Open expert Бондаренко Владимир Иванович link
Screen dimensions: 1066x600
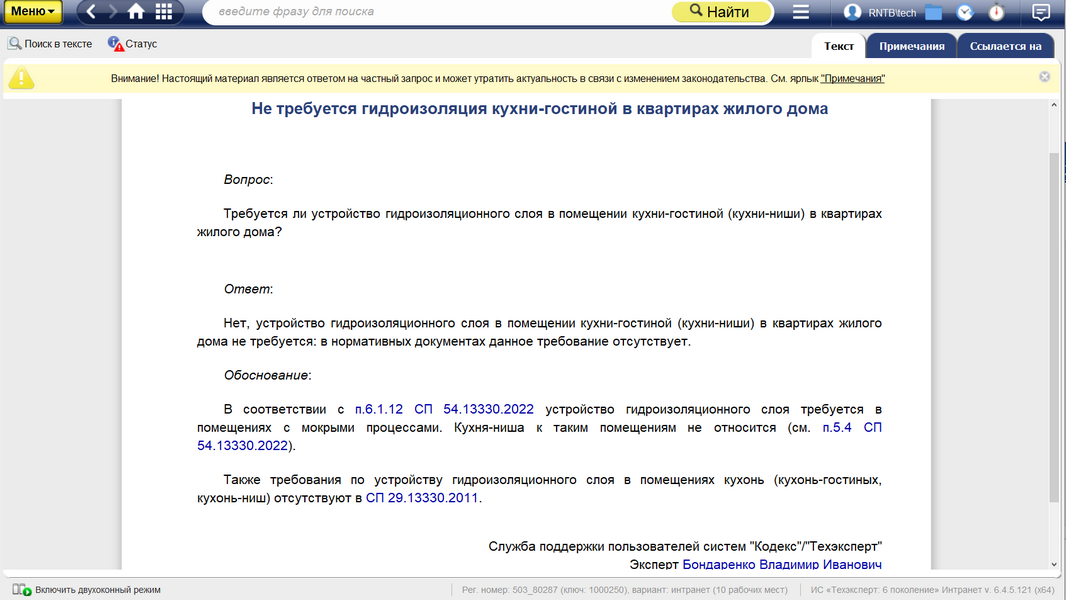782,564
